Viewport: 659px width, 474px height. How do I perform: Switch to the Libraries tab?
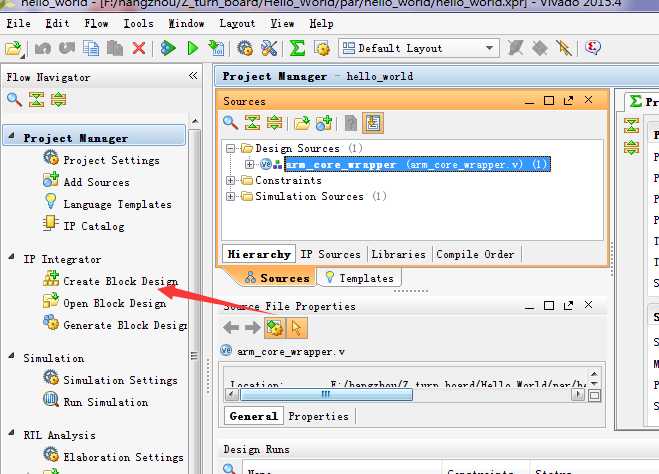tap(398, 254)
